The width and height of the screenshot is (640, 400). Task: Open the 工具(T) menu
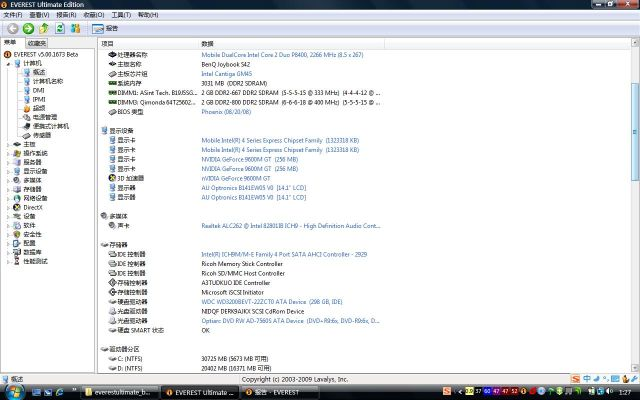[121, 15]
